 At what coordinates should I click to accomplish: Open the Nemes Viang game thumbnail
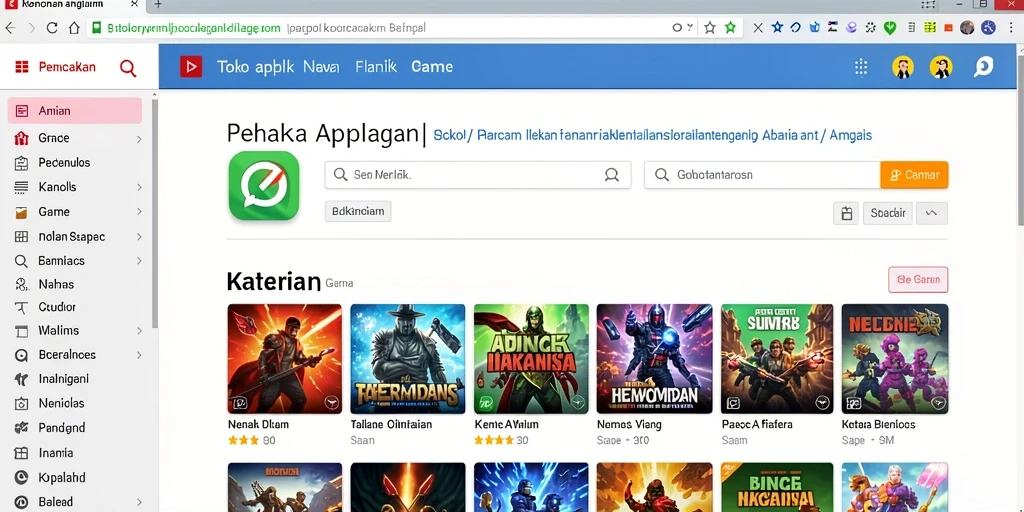tap(654, 359)
